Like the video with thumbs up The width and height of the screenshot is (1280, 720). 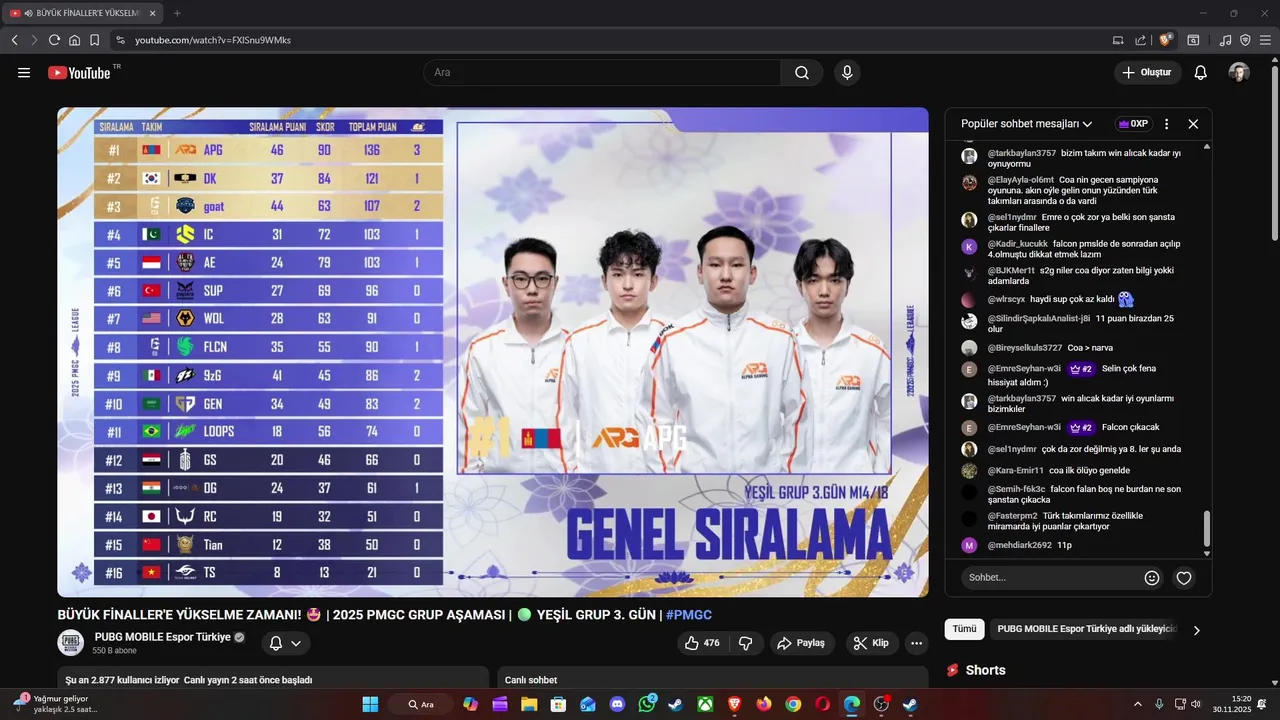(702, 643)
